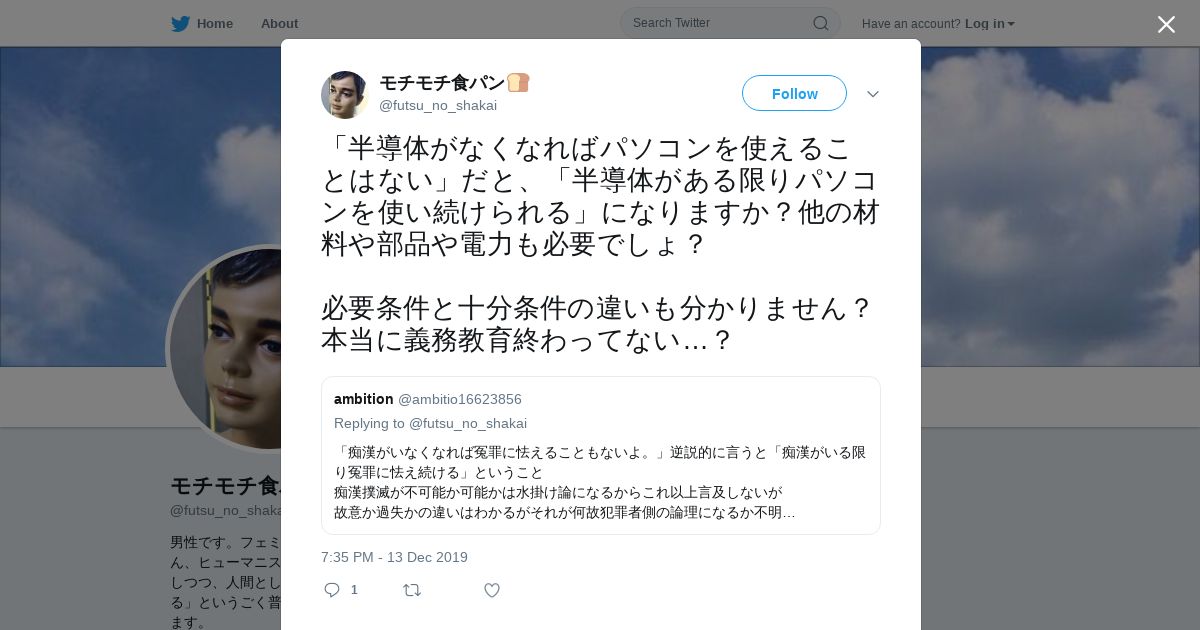Retweet this tweet using the retweet icon
The width and height of the screenshot is (1200, 630).
coord(412,590)
